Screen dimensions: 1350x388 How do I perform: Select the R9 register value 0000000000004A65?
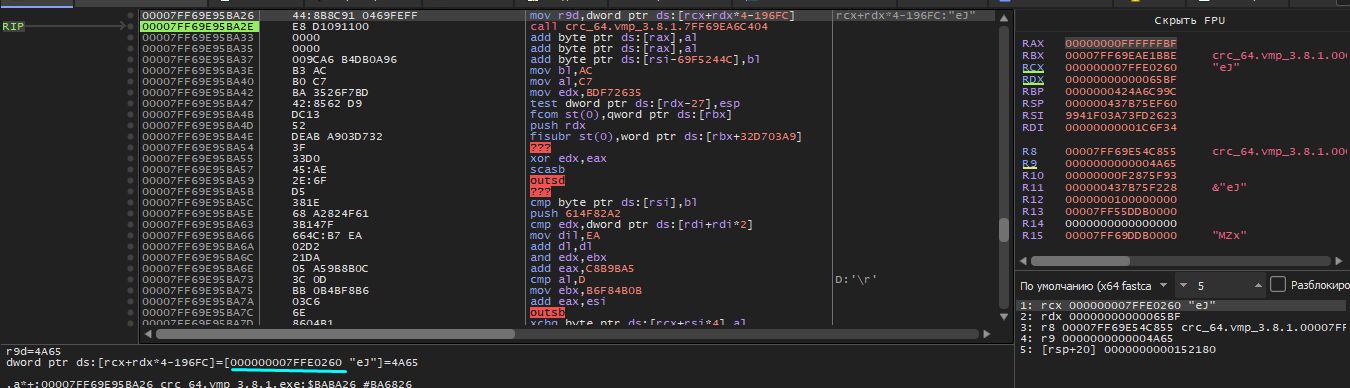[1120, 163]
